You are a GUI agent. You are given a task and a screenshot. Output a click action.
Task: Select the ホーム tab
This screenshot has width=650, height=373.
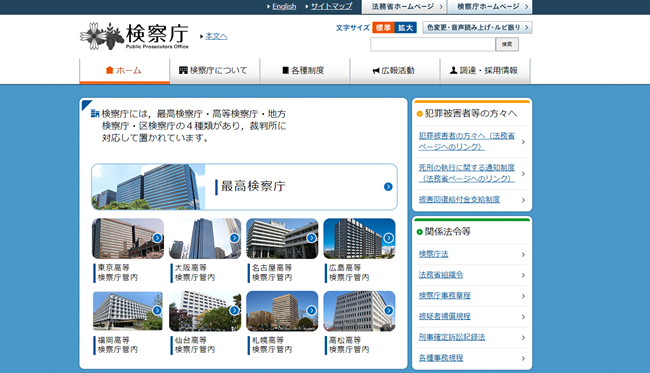(124, 71)
